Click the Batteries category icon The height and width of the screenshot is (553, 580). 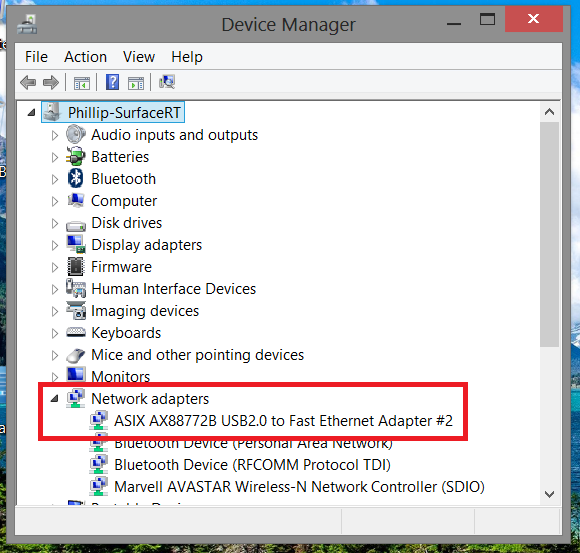click(76, 156)
